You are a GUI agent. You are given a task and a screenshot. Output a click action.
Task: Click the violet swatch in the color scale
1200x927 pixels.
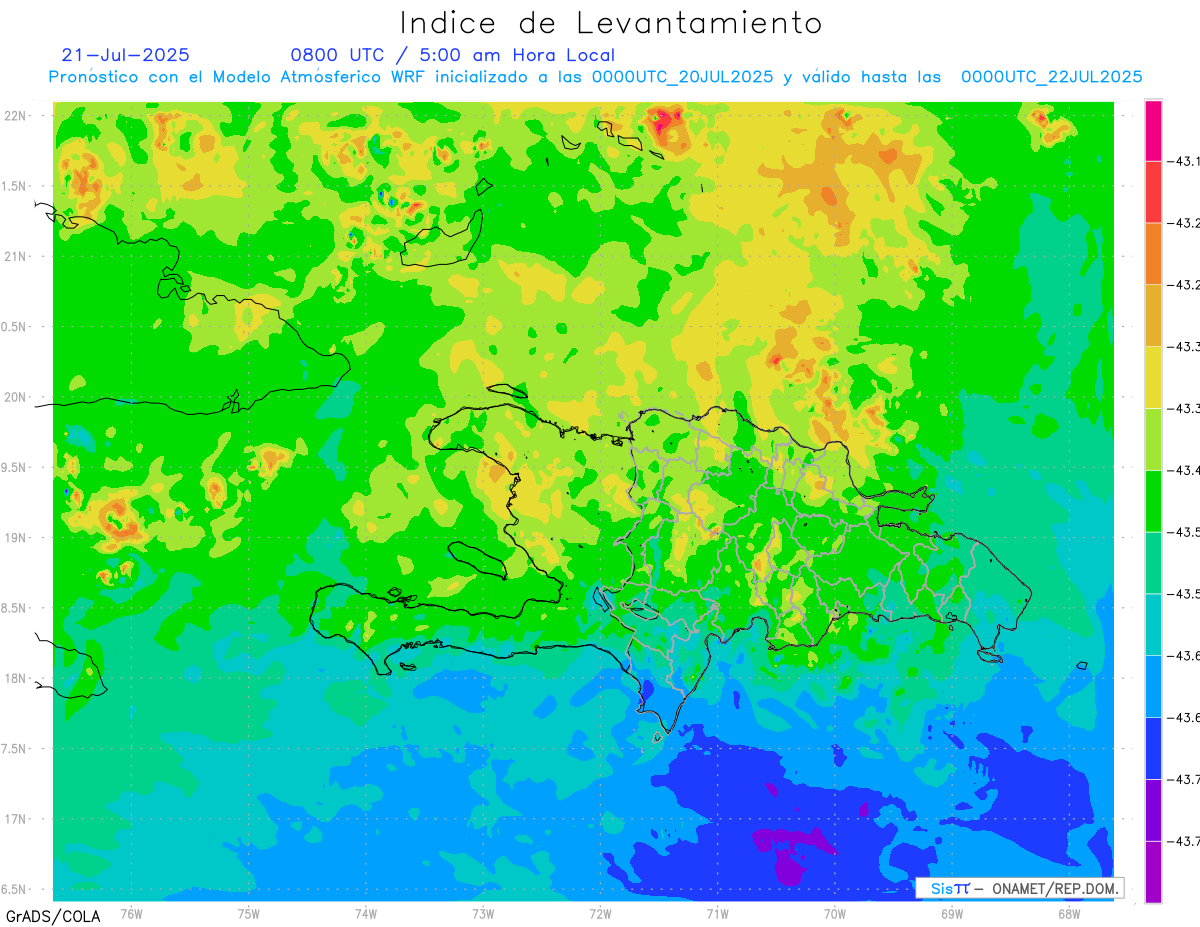tap(1153, 810)
